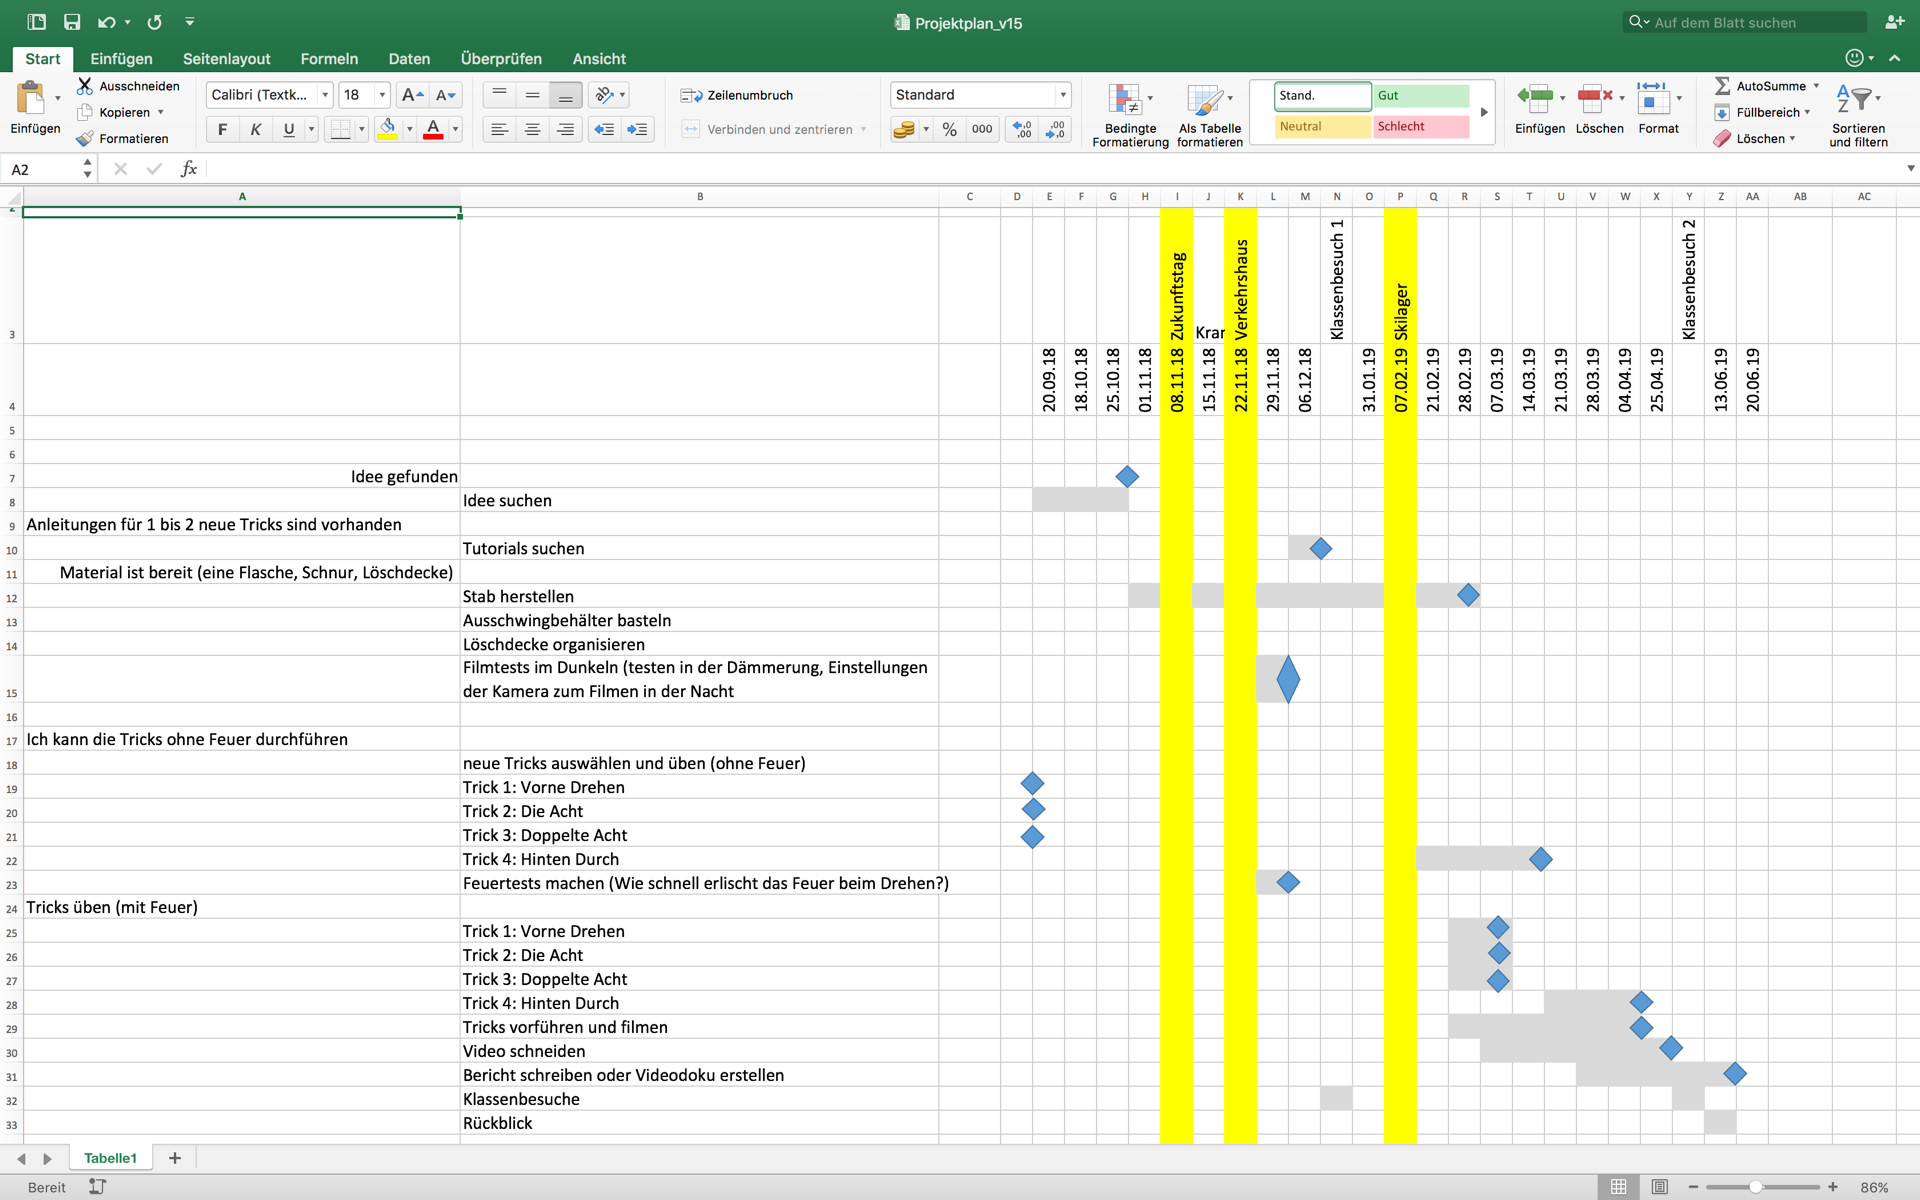The height and width of the screenshot is (1200, 1920).
Task: Toggle underline formatting U button
Action: (289, 129)
